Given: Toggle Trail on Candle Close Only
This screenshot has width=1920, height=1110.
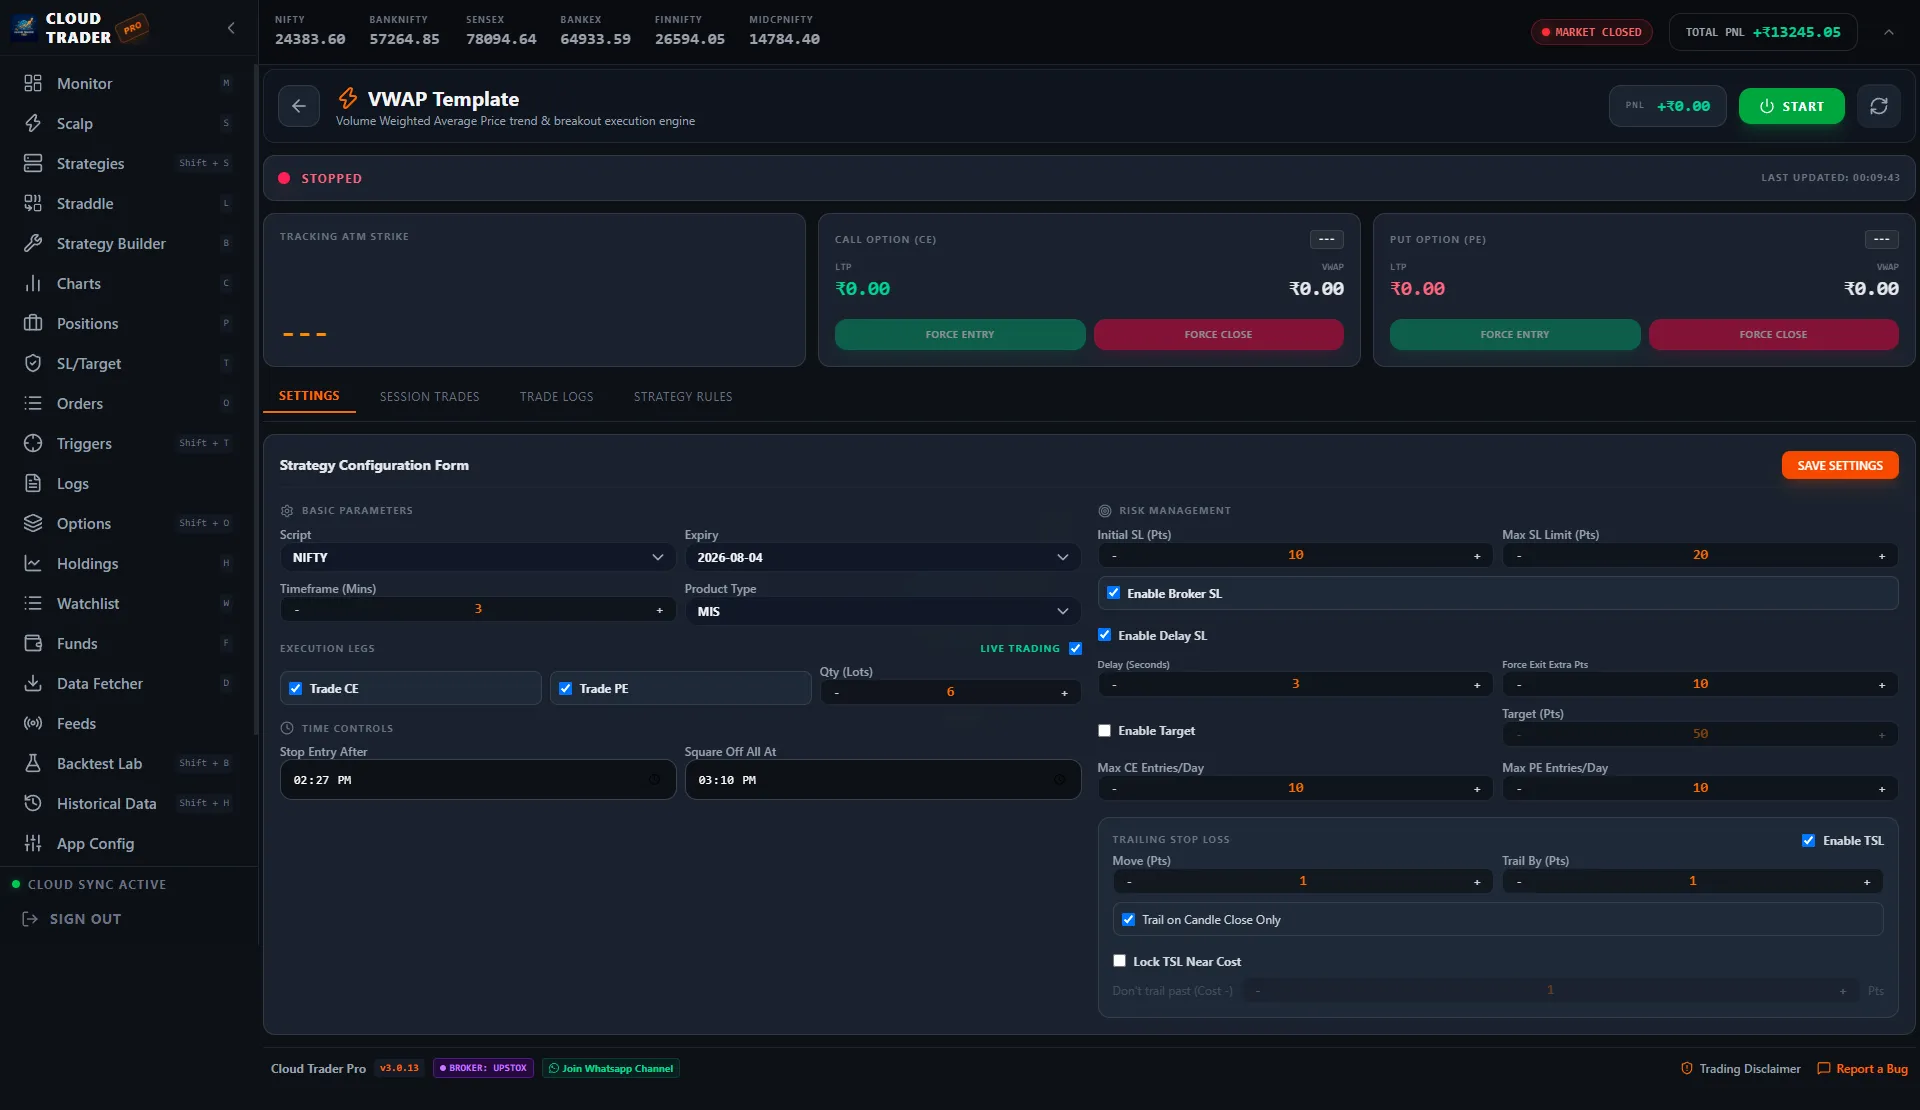Looking at the screenshot, I should (x=1128, y=919).
